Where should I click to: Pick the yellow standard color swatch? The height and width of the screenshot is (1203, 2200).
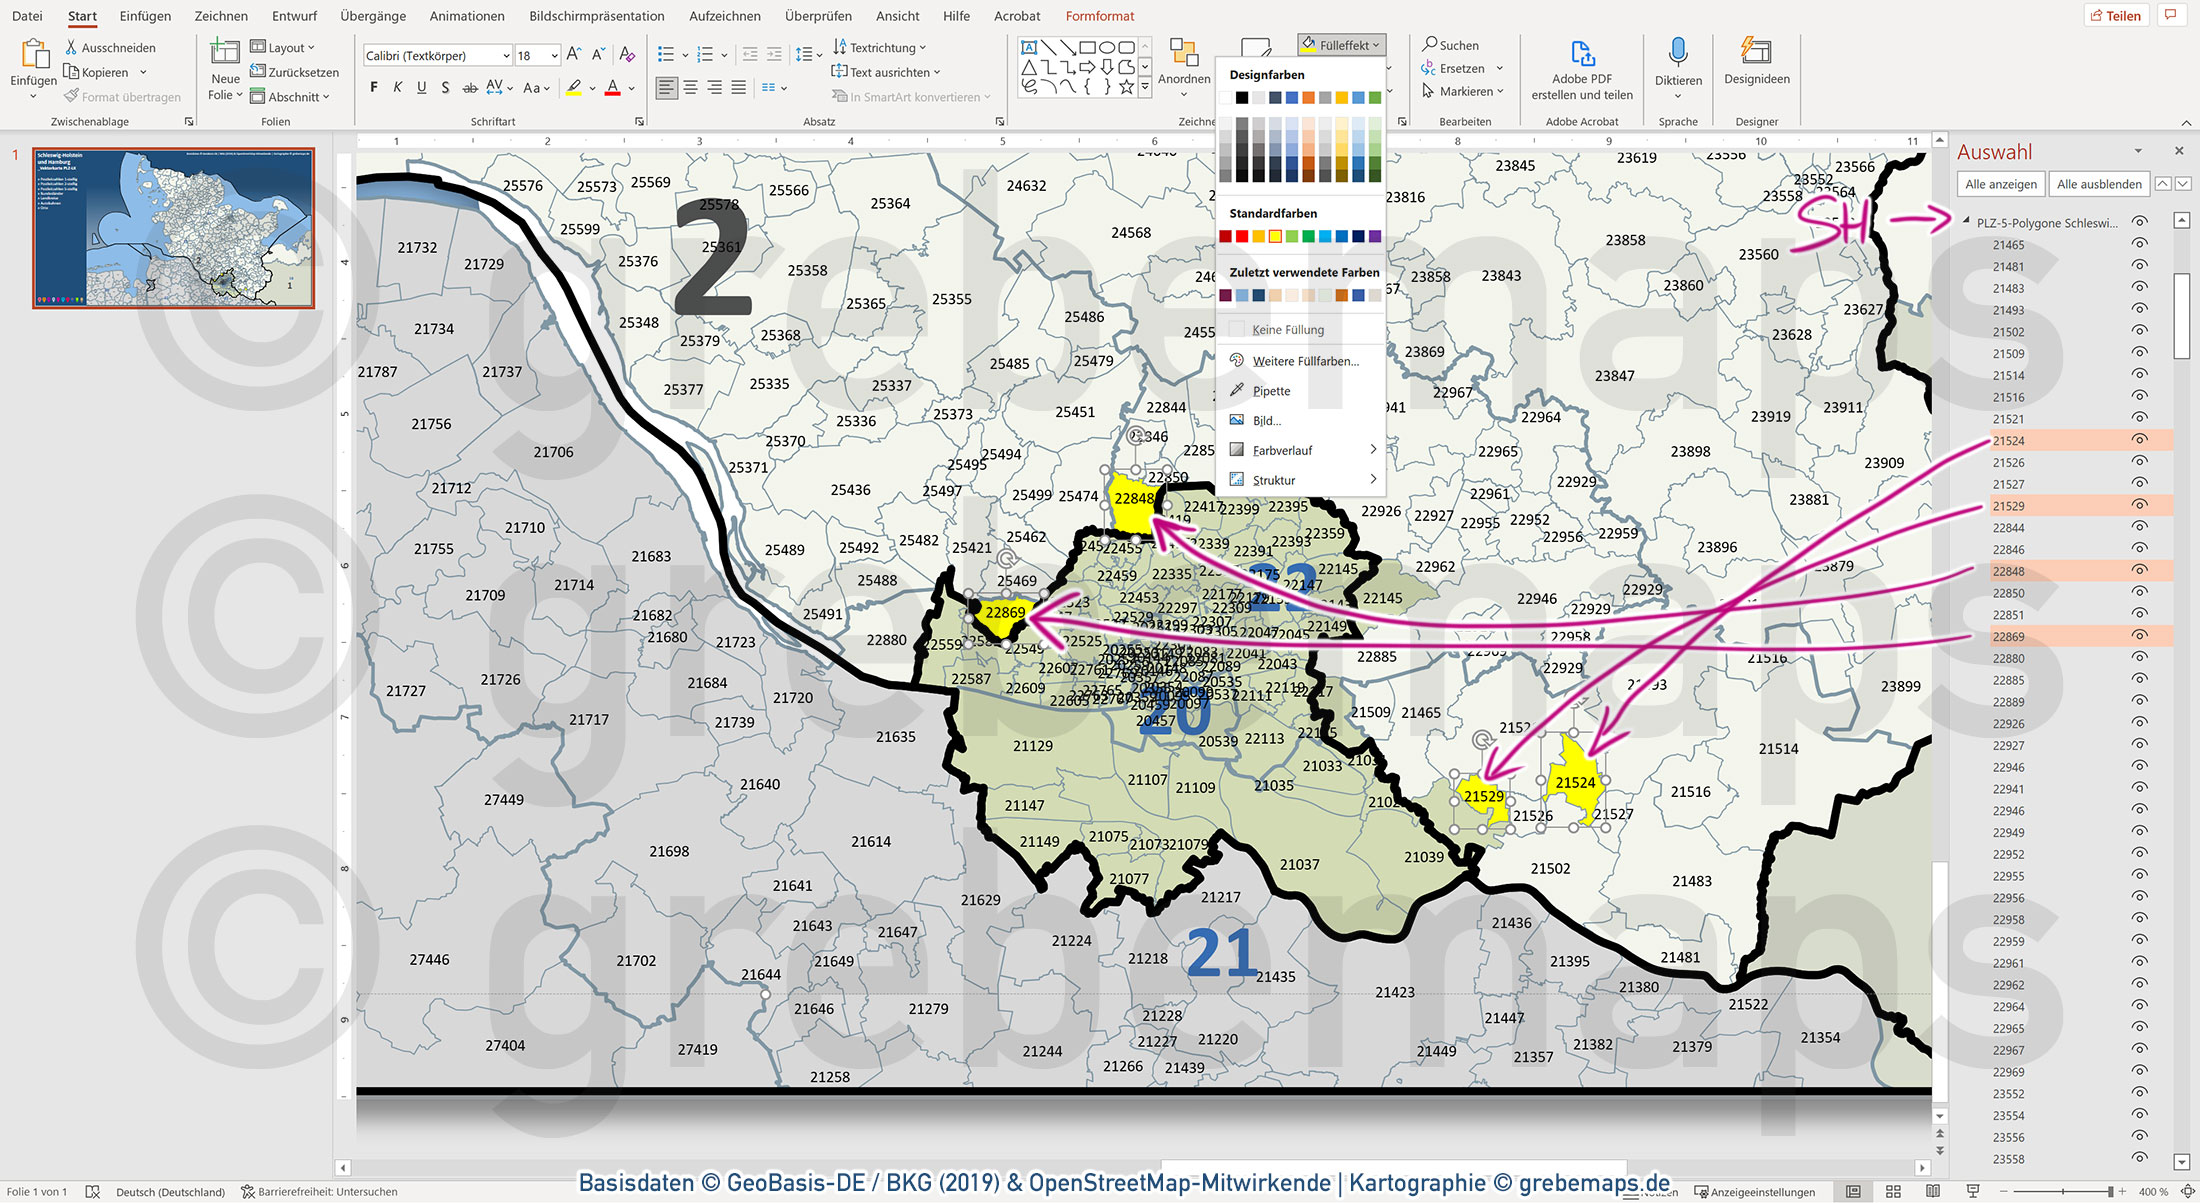coord(1275,237)
